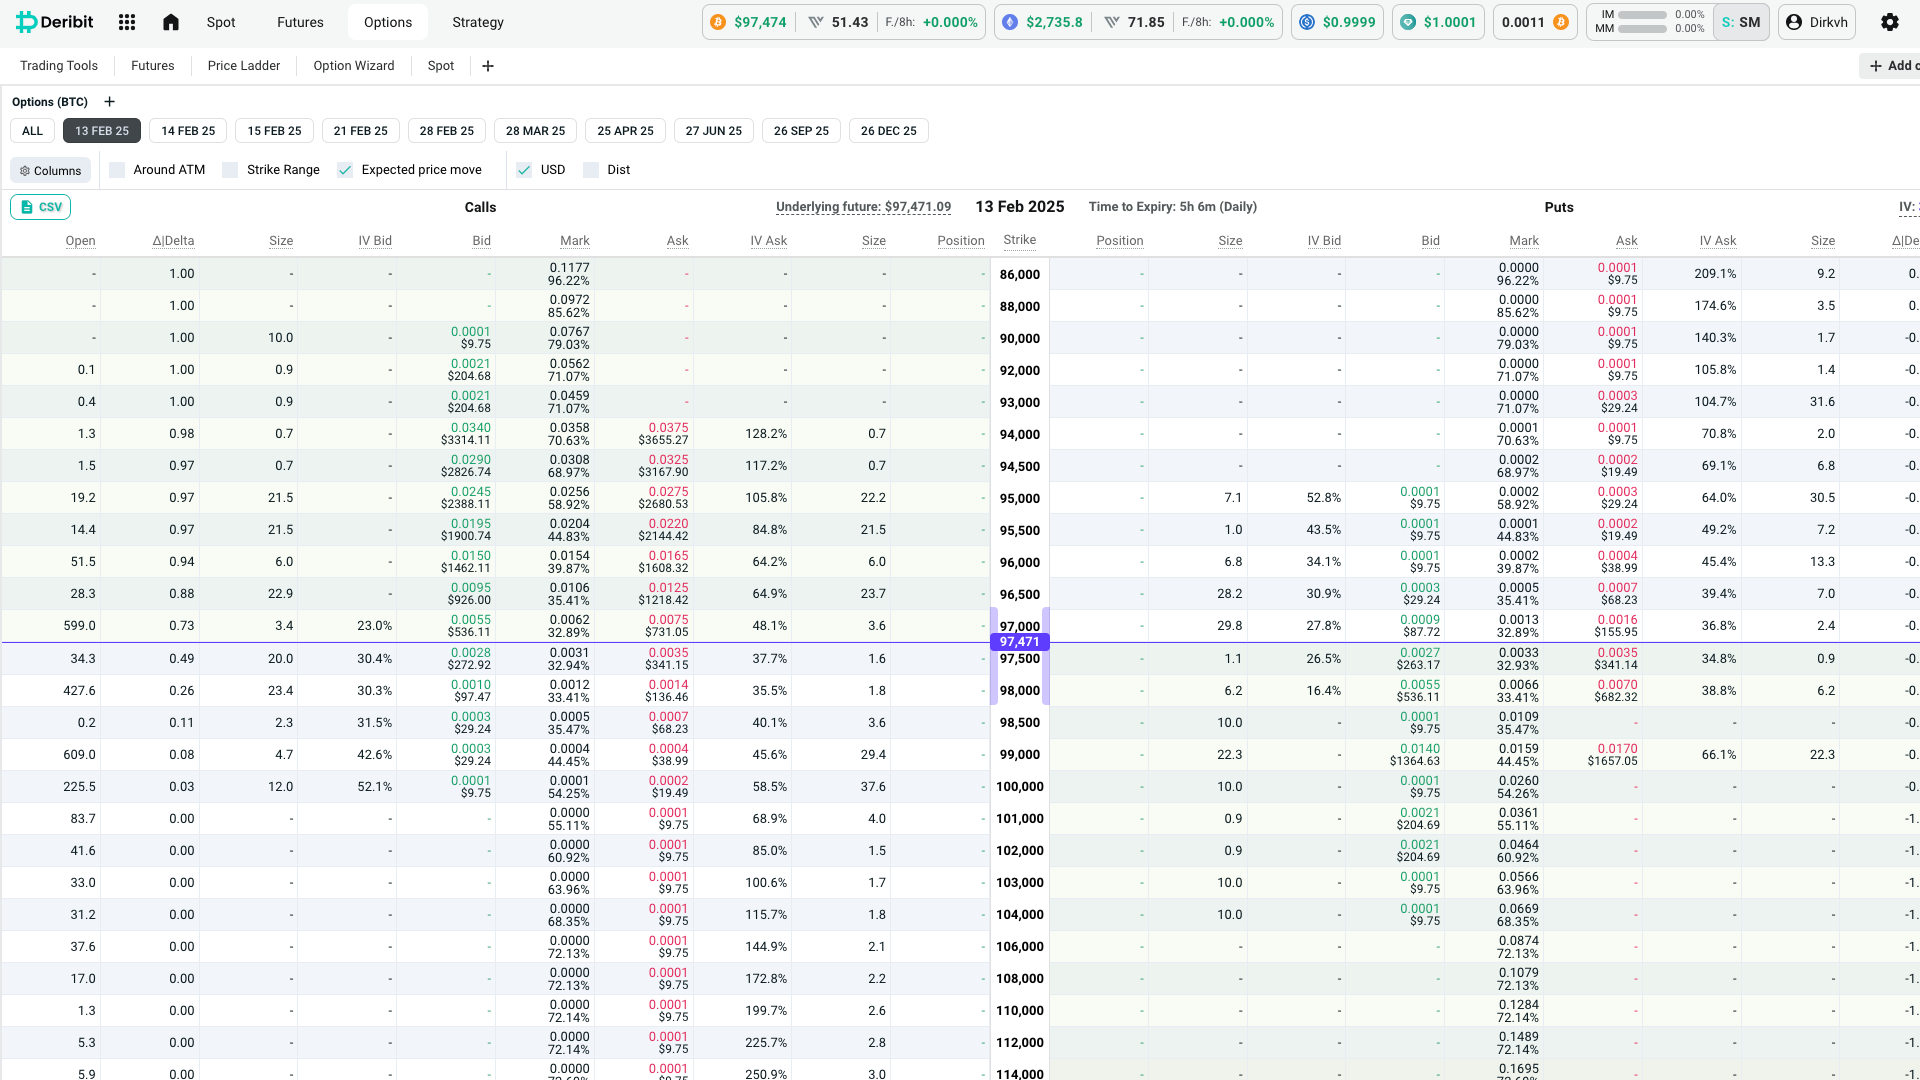Screen dimensions: 1920x1080
Task: Click the Add button at top right
Action: (1890, 66)
